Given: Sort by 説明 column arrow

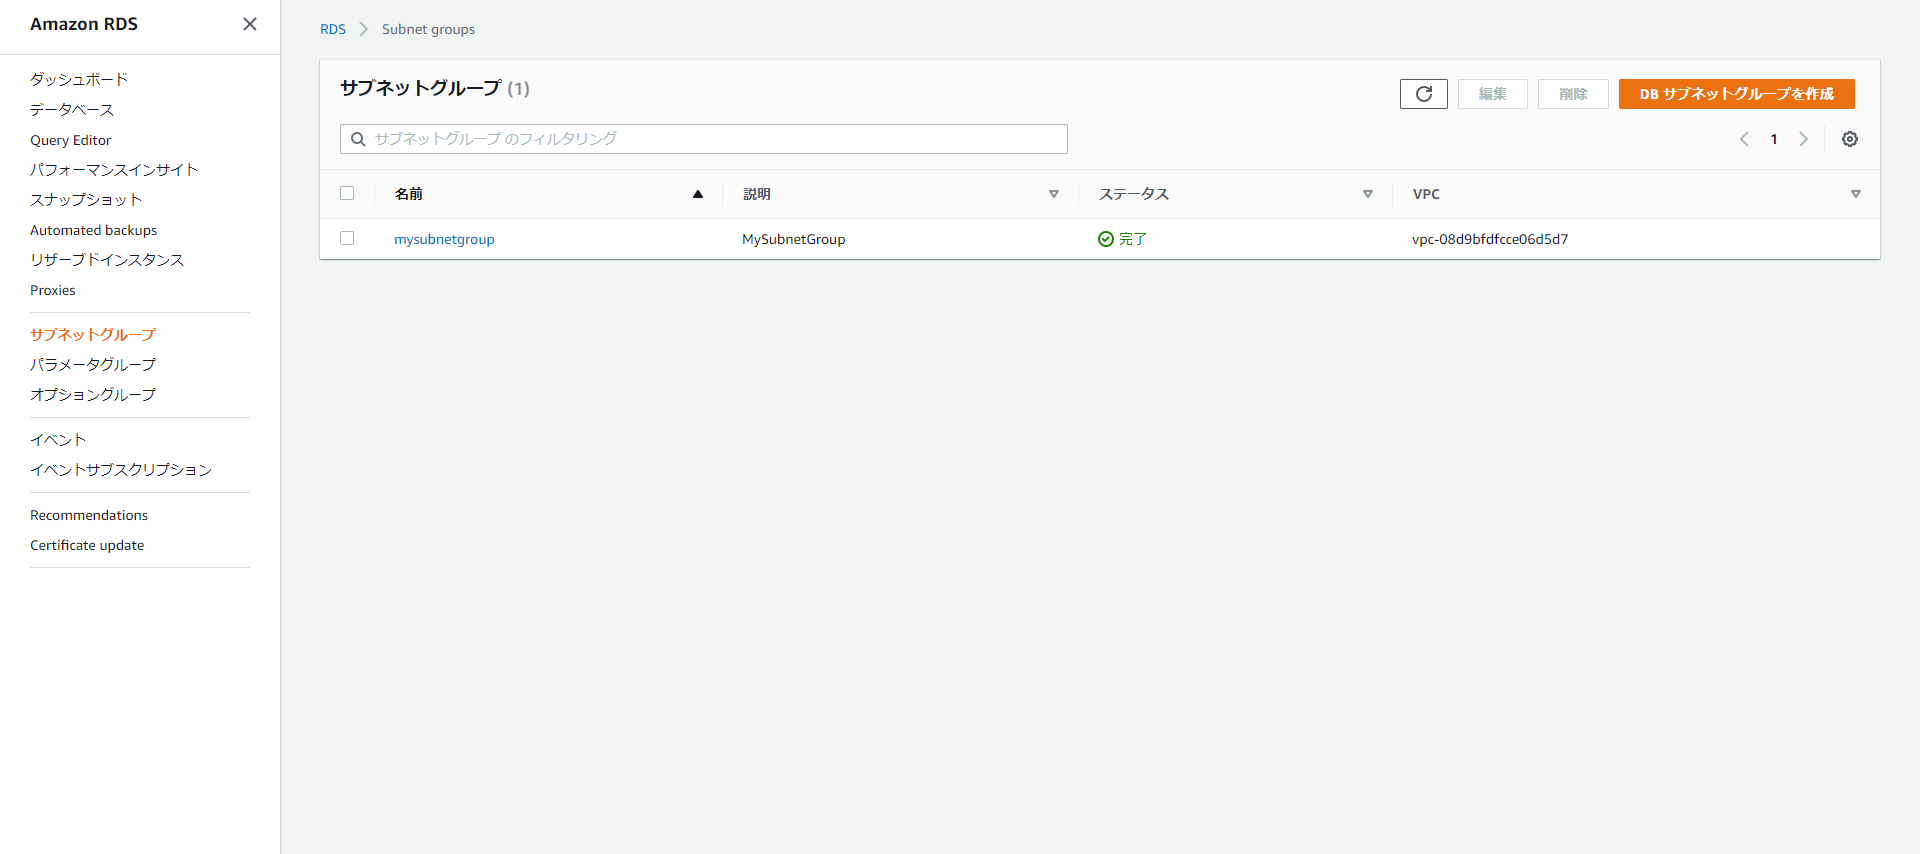Looking at the screenshot, I should pyautogui.click(x=1054, y=194).
